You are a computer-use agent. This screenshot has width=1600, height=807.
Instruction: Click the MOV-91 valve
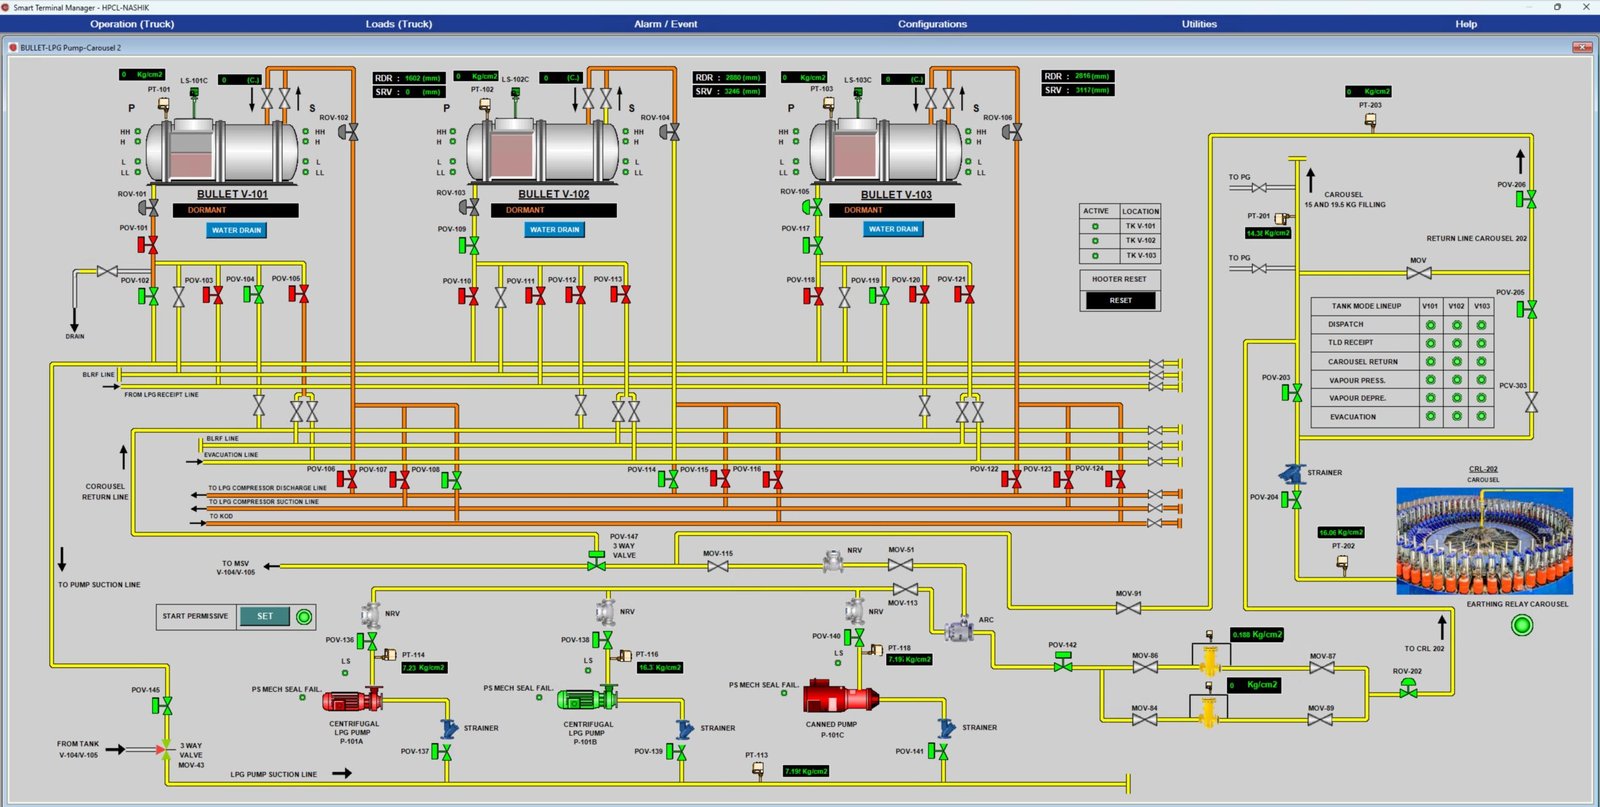1128,607
